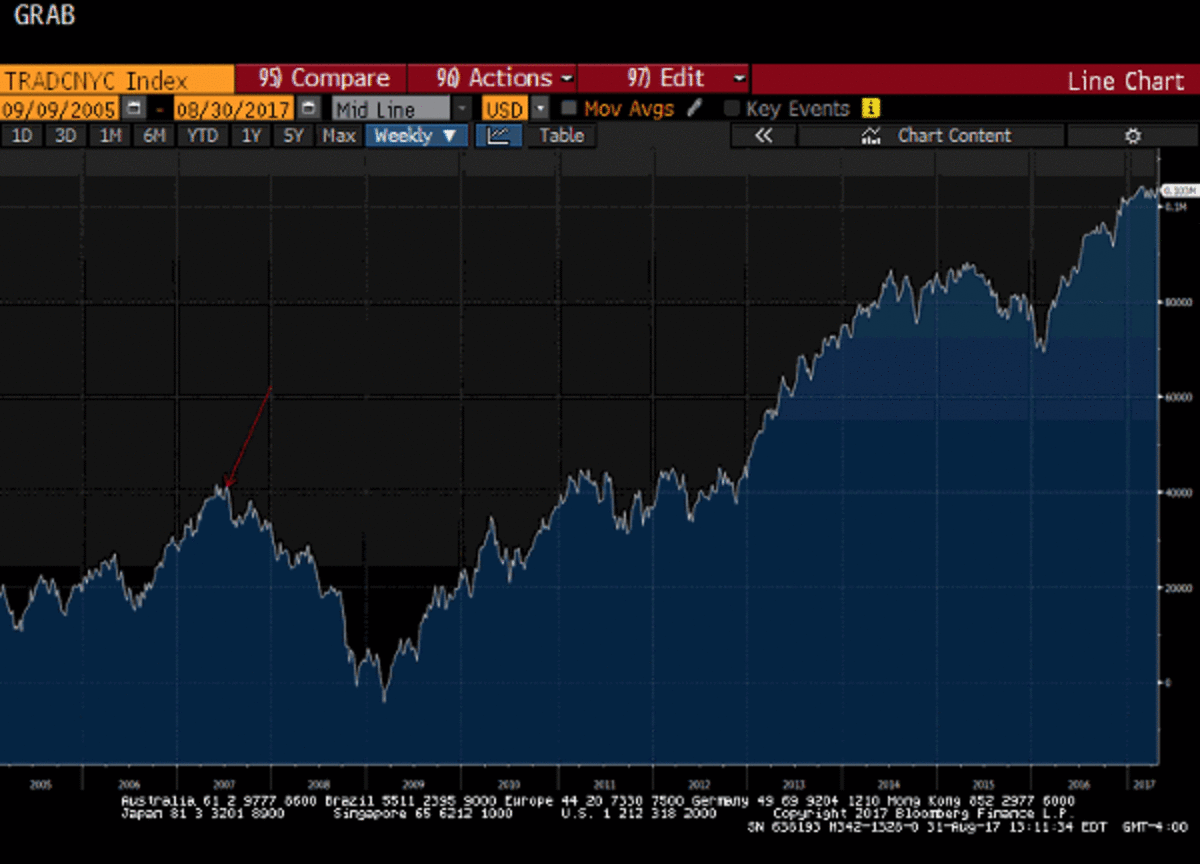Select the 1M range tab
Image resolution: width=1200 pixels, height=864 pixels.
(110, 136)
